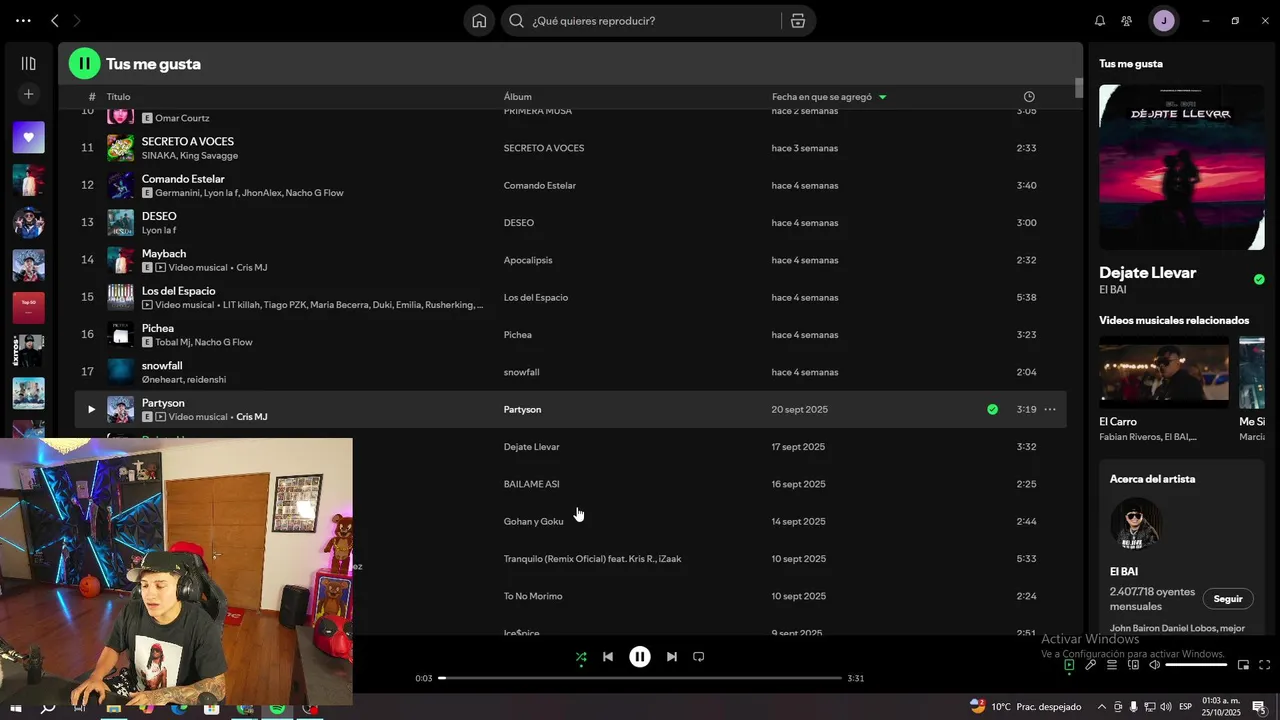Image resolution: width=1280 pixels, height=720 pixels.
Task: Skip to next track
Action: click(x=672, y=657)
